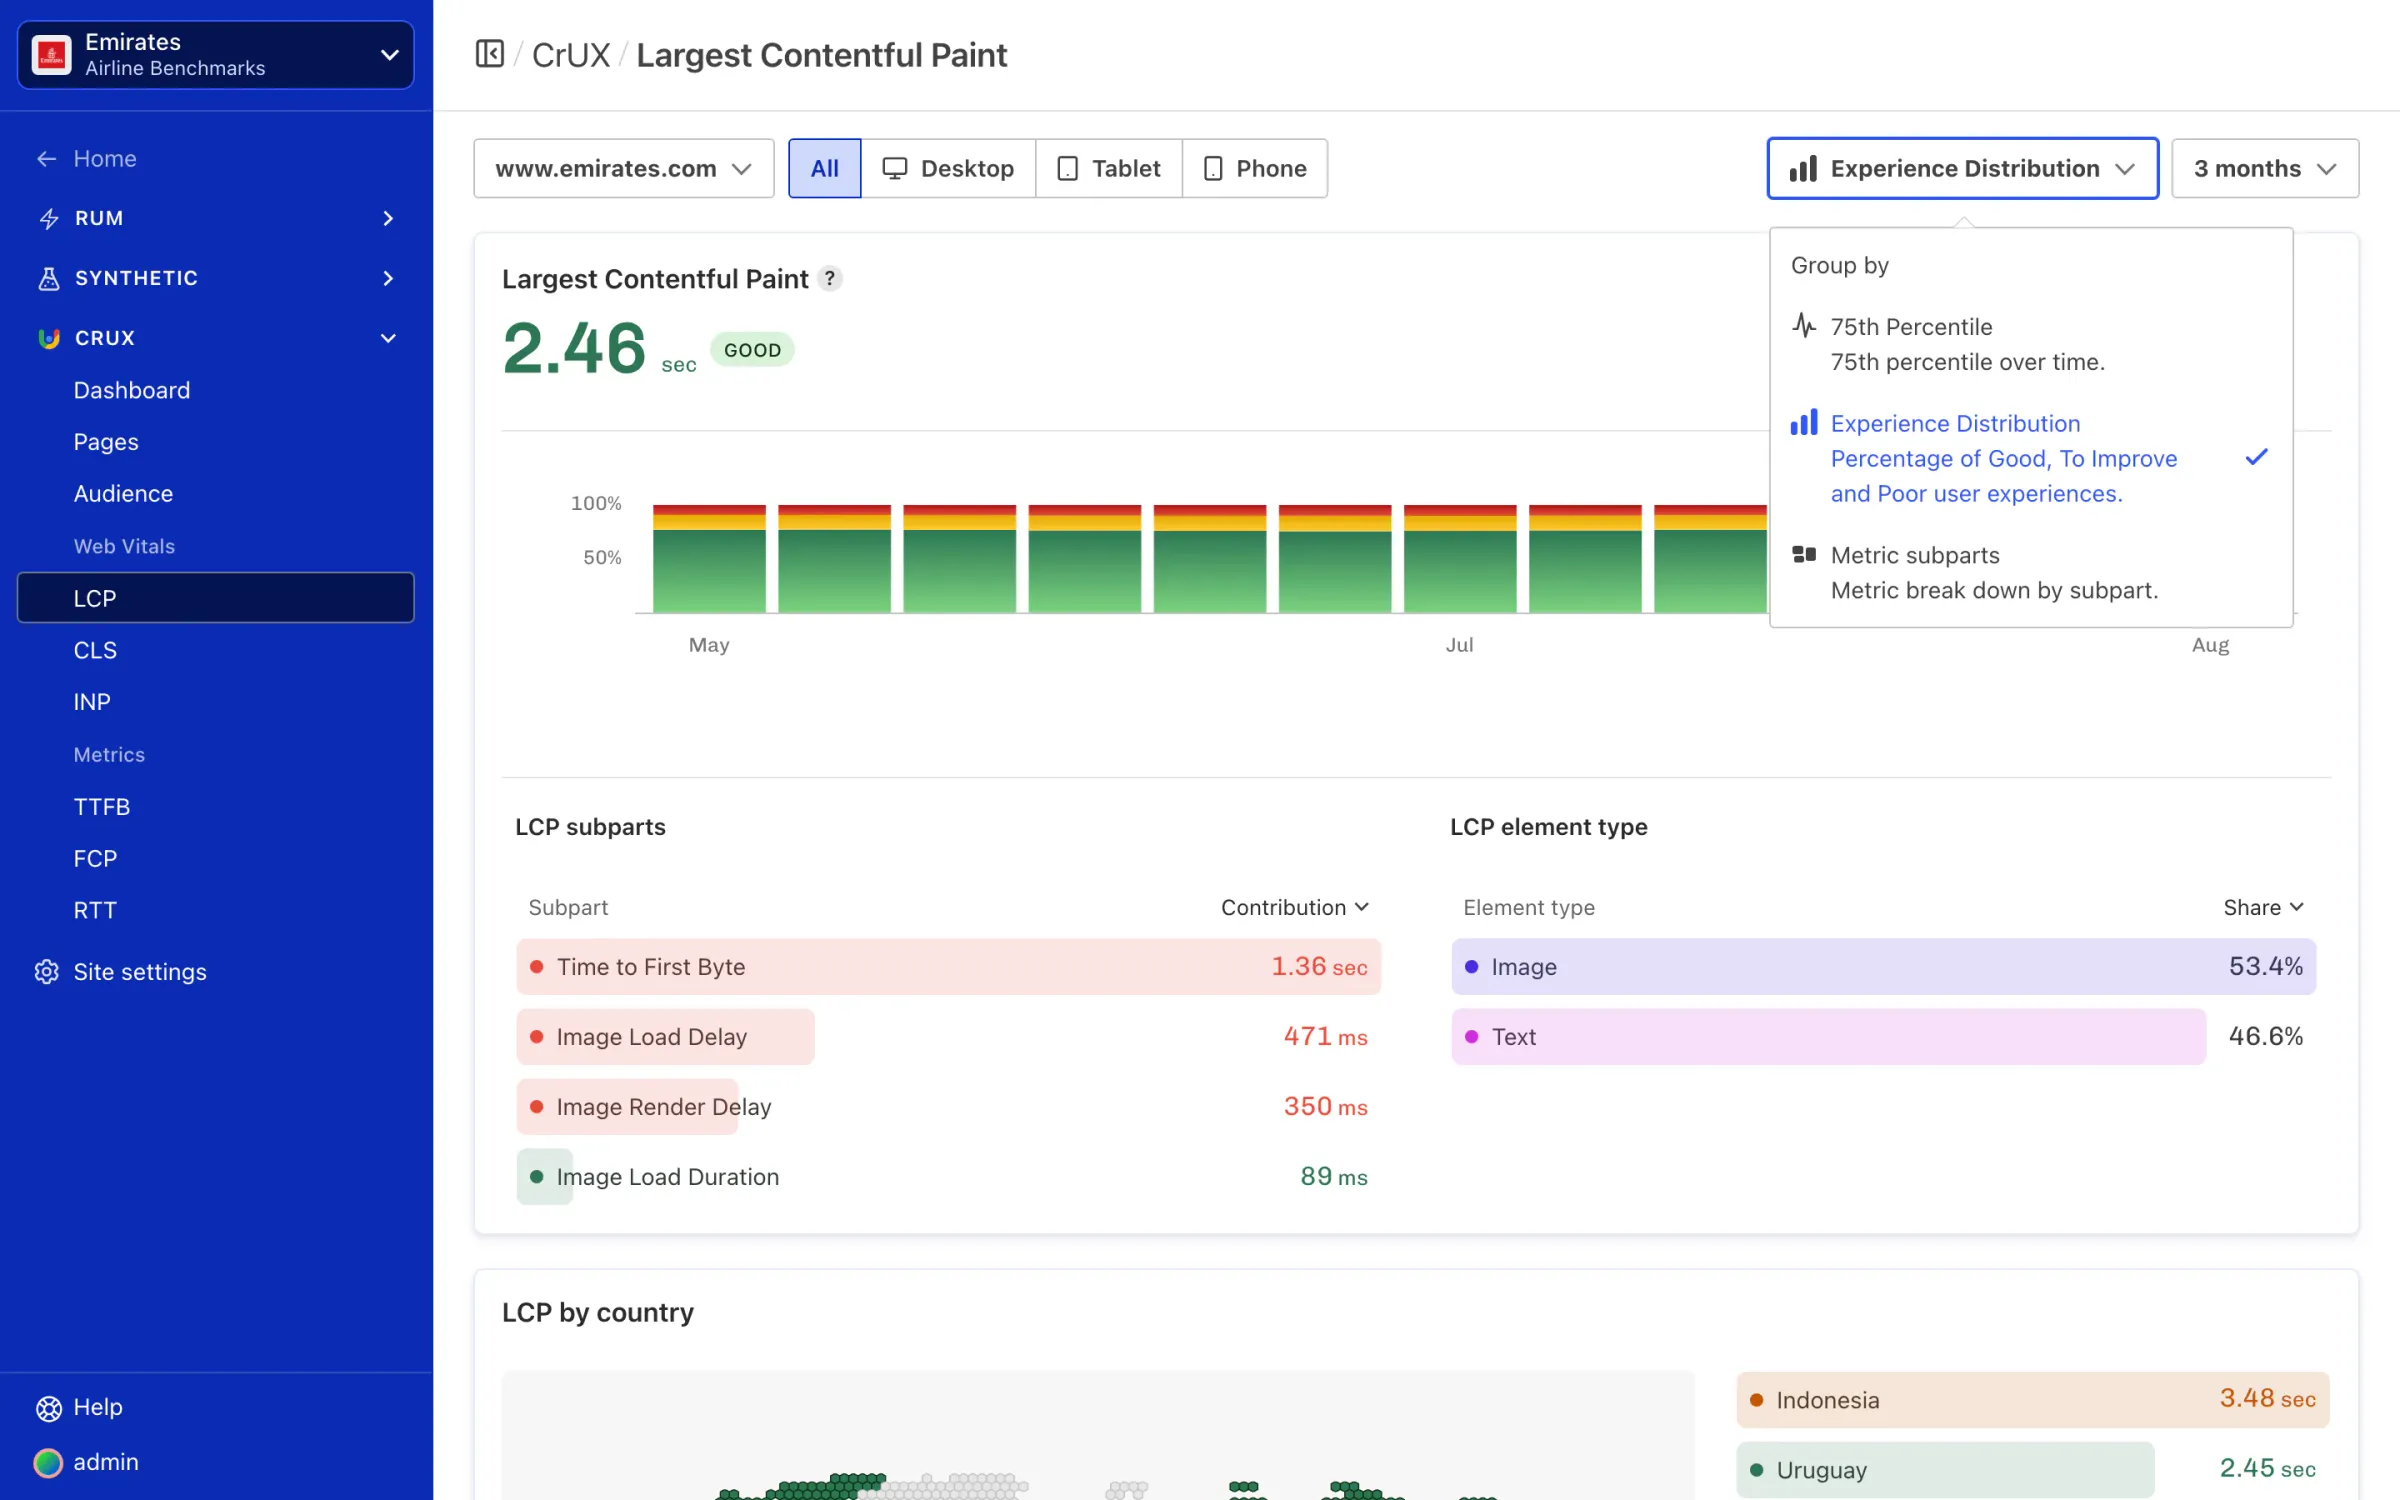Screen dimensions: 2400x1500
Task: Click the Emirates logo icon
Action: (x=52, y=55)
